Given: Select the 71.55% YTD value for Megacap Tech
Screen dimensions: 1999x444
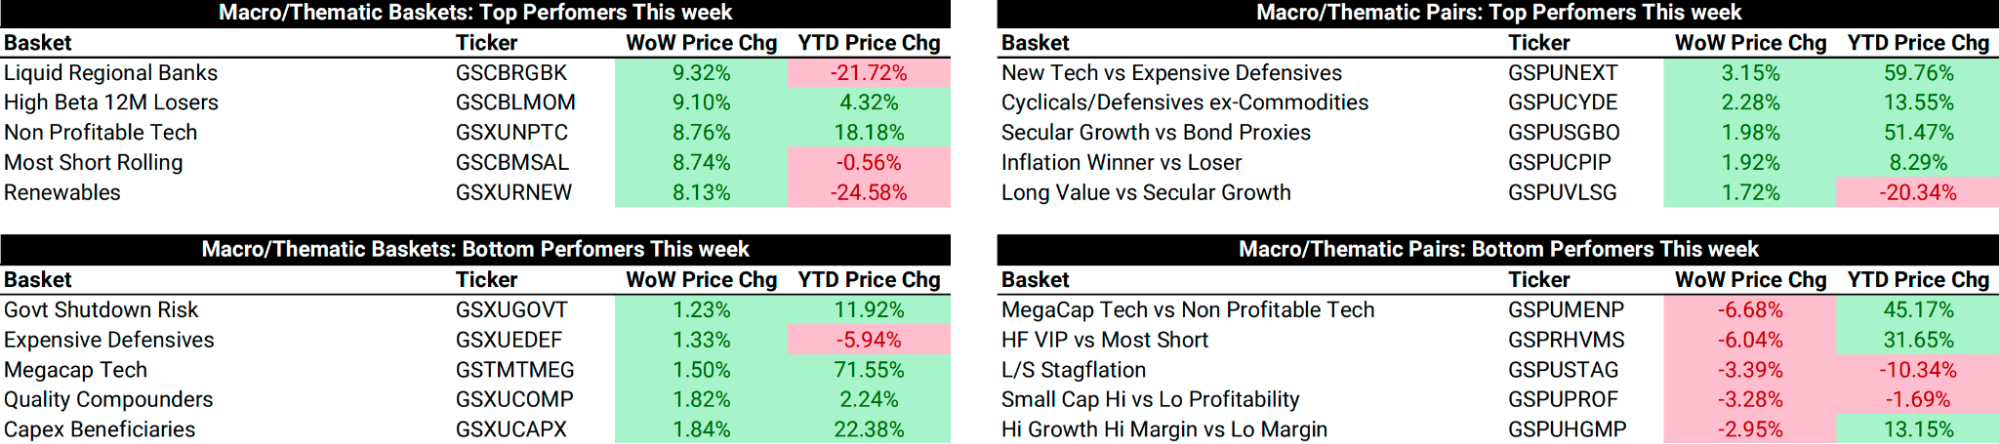Looking at the screenshot, I should [868, 370].
